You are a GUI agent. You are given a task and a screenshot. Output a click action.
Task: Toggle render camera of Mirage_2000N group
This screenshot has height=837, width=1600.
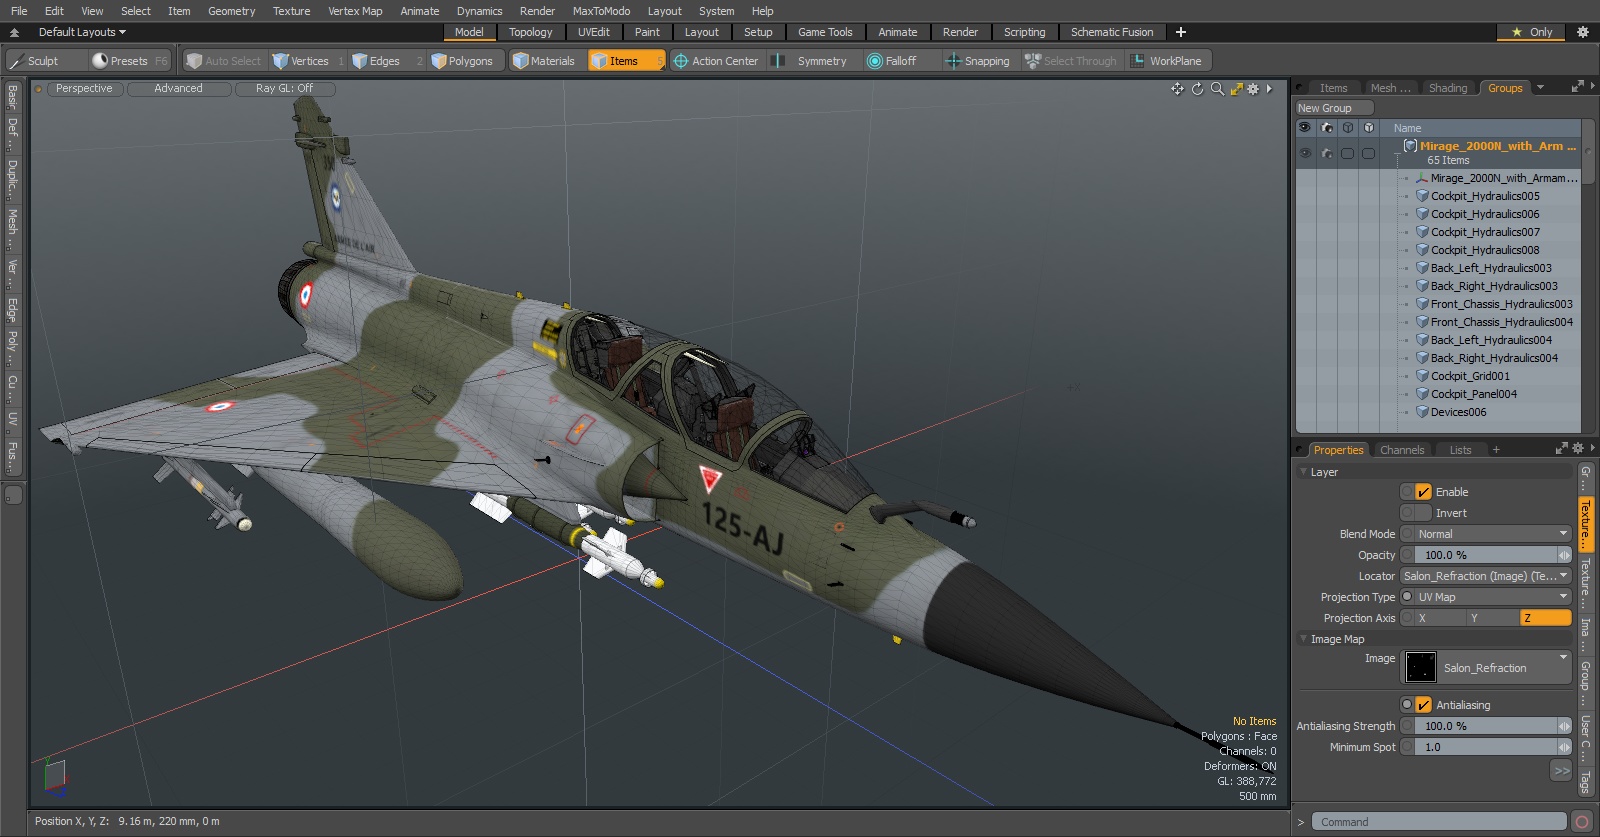[x=1327, y=153]
